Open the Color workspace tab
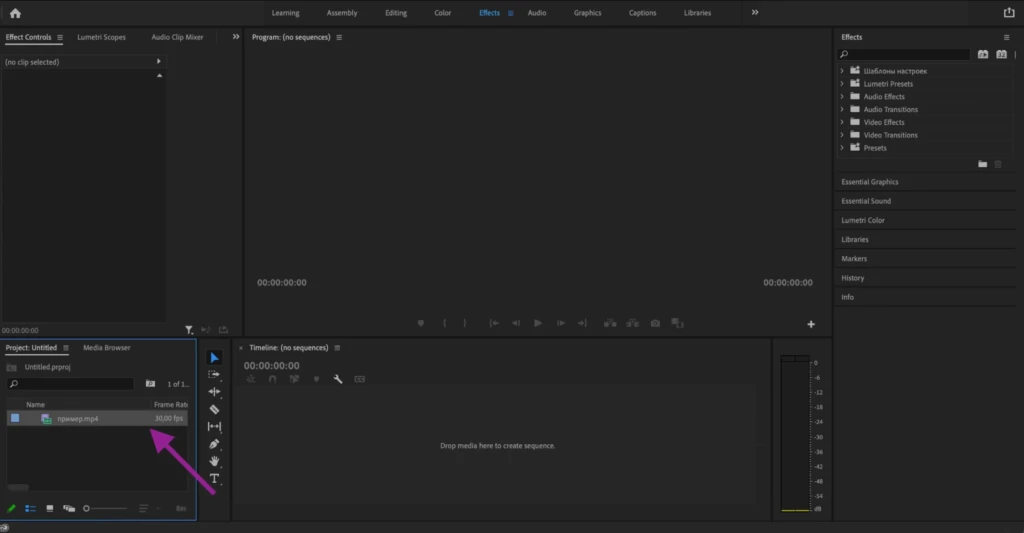This screenshot has height=533, width=1024. 443,13
